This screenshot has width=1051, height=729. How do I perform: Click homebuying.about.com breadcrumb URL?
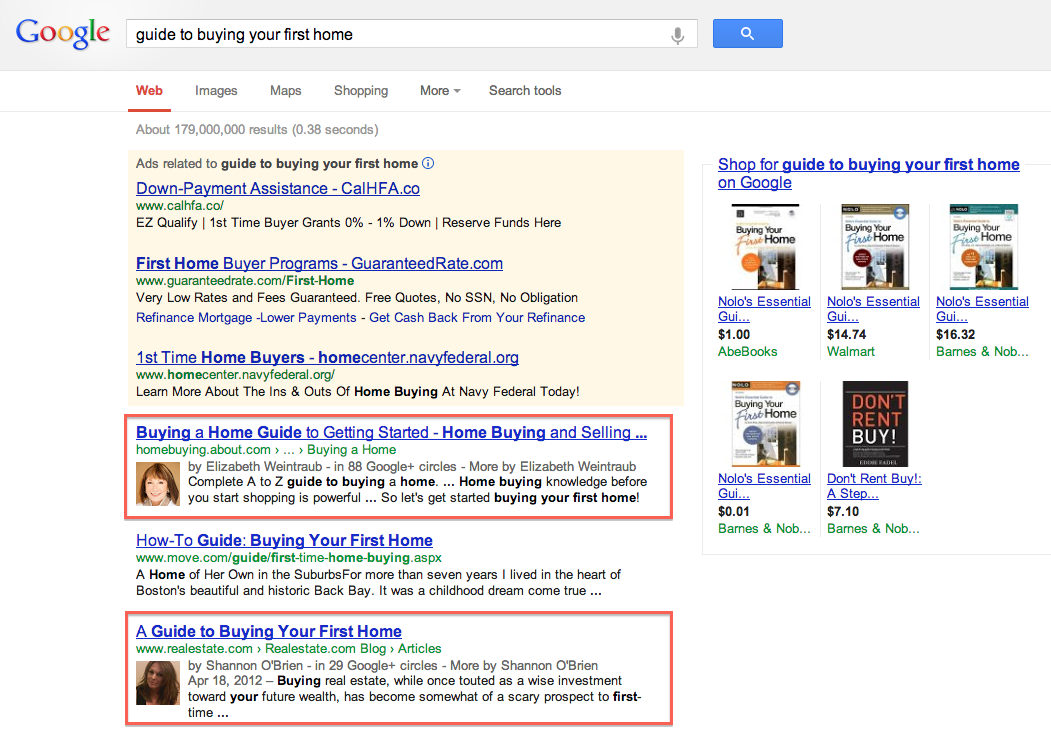[x=266, y=450]
